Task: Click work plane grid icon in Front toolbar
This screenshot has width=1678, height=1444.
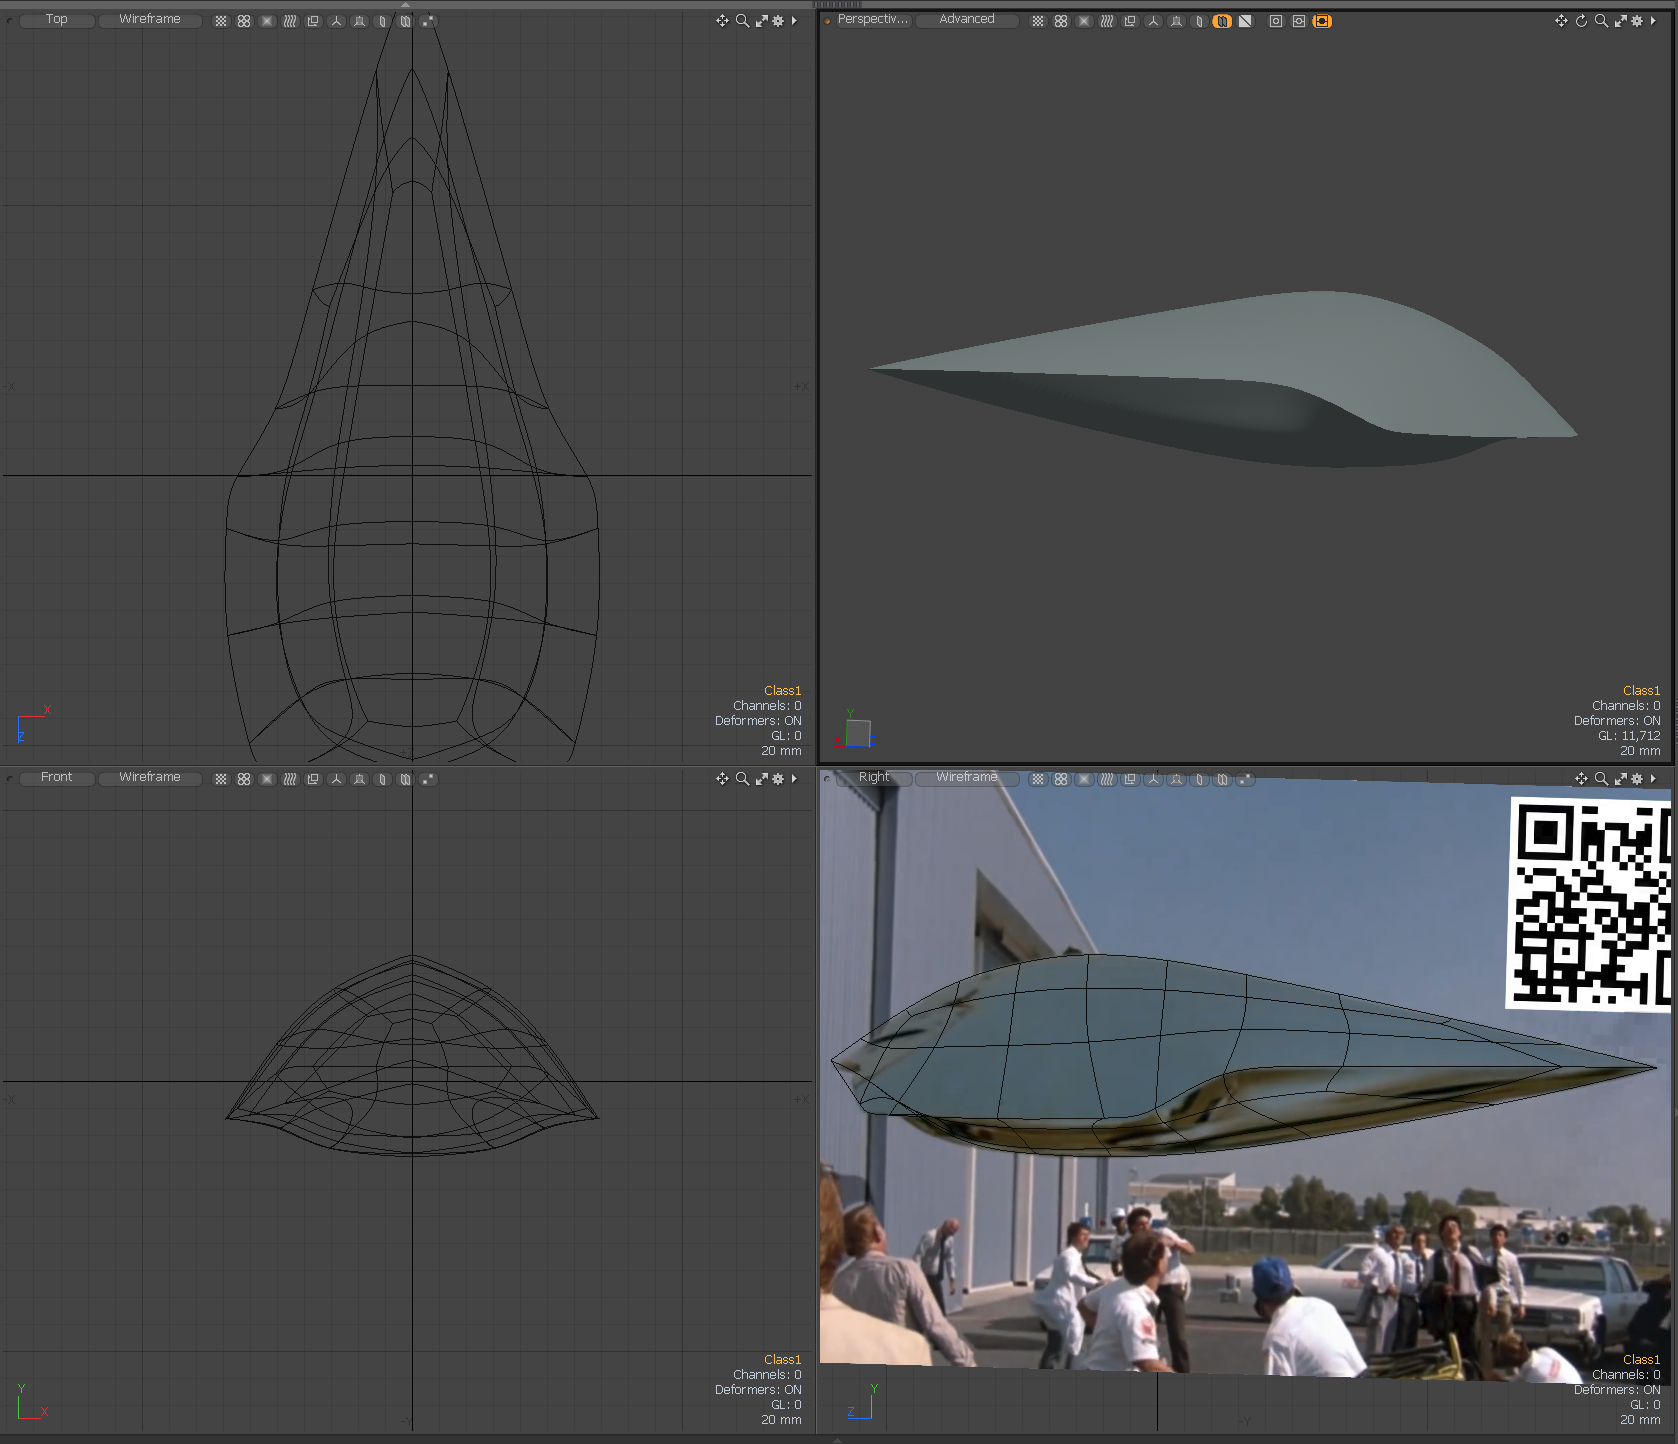Action: [x=359, y=779]
